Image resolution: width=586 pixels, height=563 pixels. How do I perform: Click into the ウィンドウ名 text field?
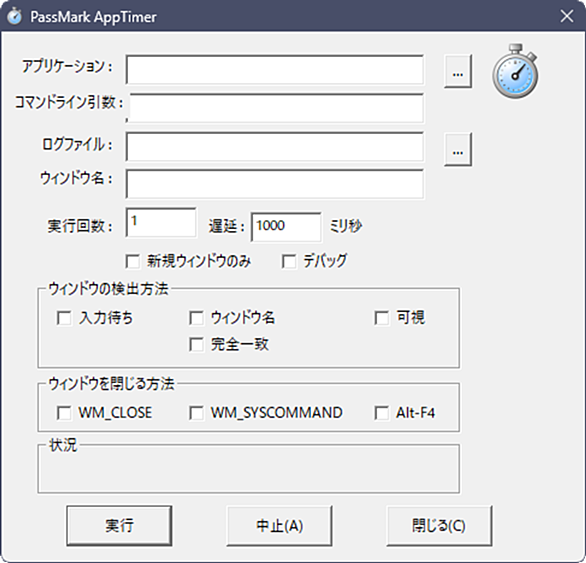[x=275, y=184]
